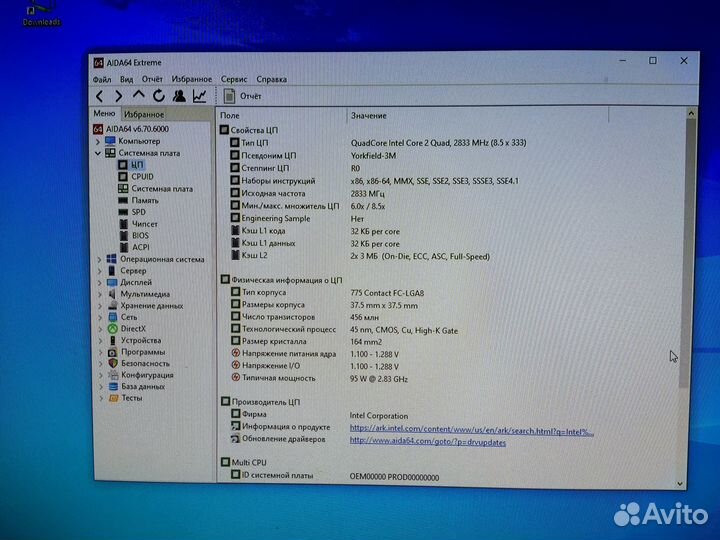The width and height of the screenshot is (720, 540).
Task: Expand the Дисплей tree node
Action: pos(100,283)
